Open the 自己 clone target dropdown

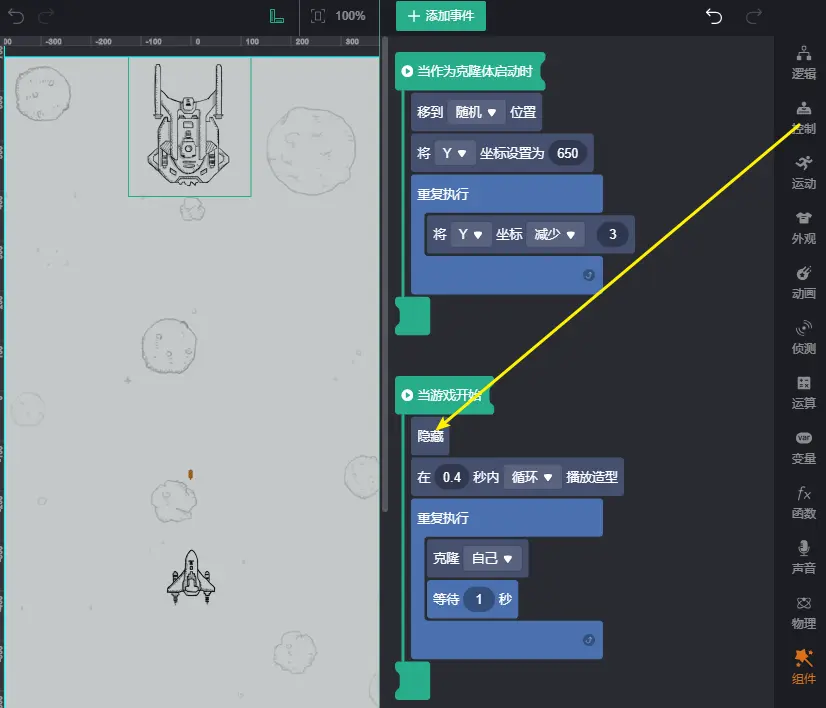[493, 558]
